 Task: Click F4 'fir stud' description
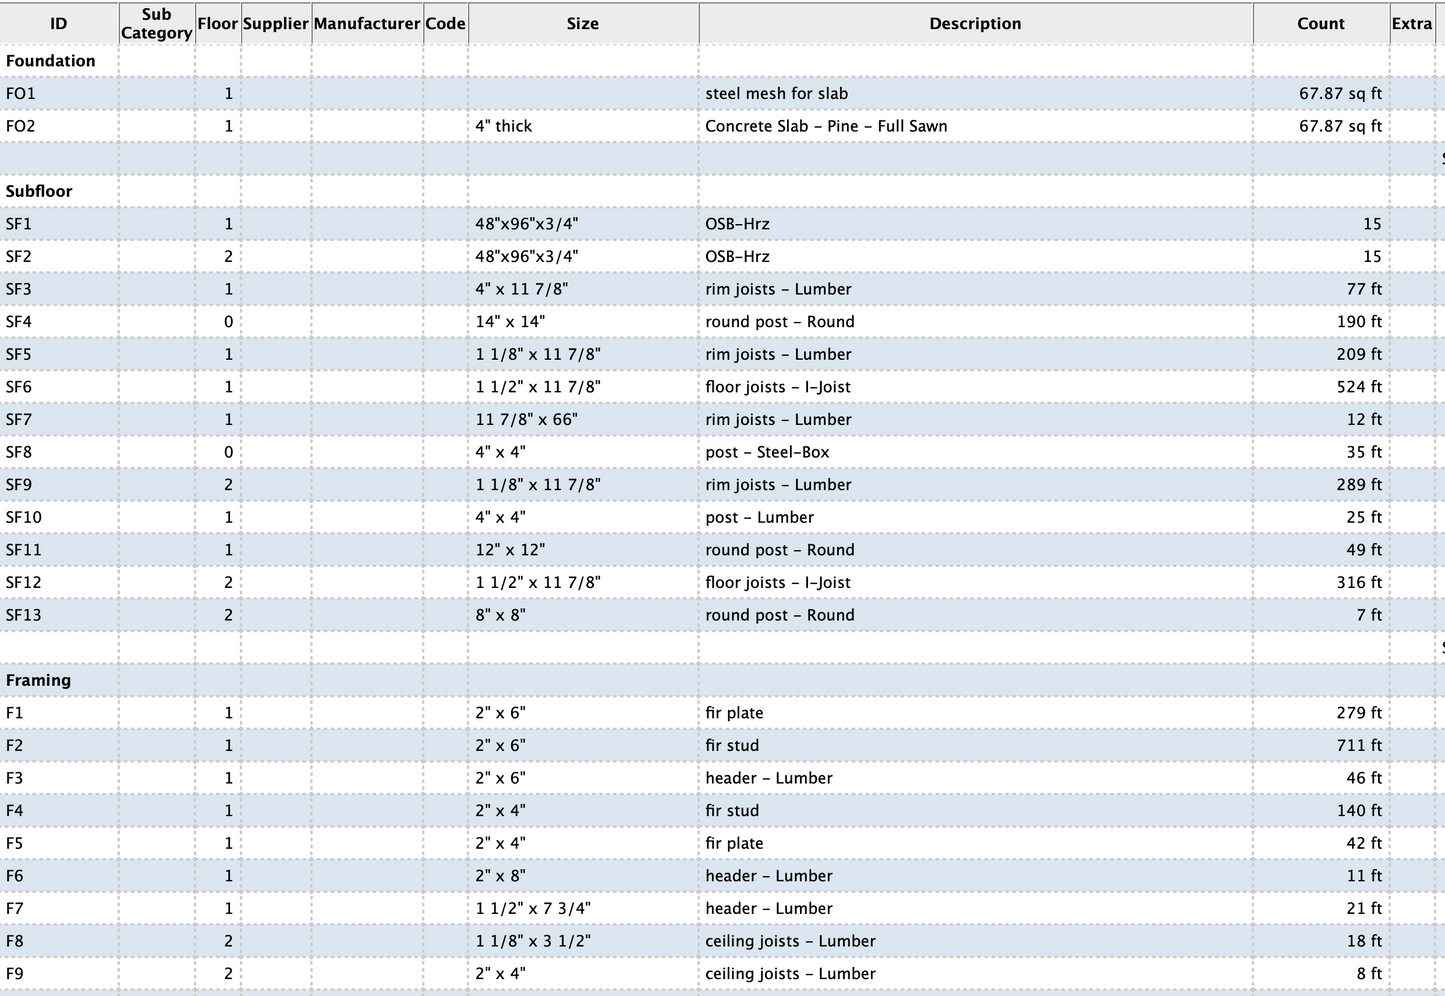[732, 811]
